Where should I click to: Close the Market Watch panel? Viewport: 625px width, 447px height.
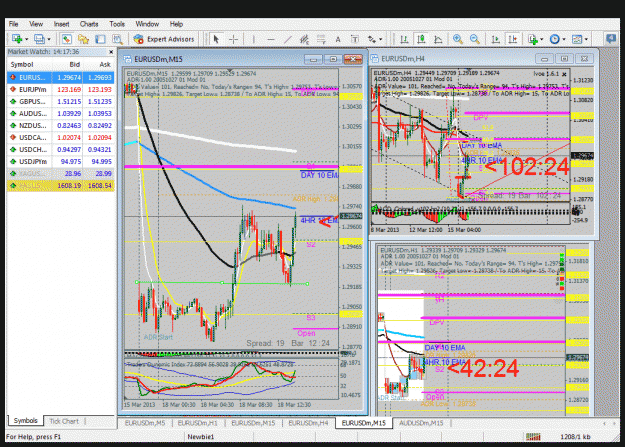tap(111, 52)
